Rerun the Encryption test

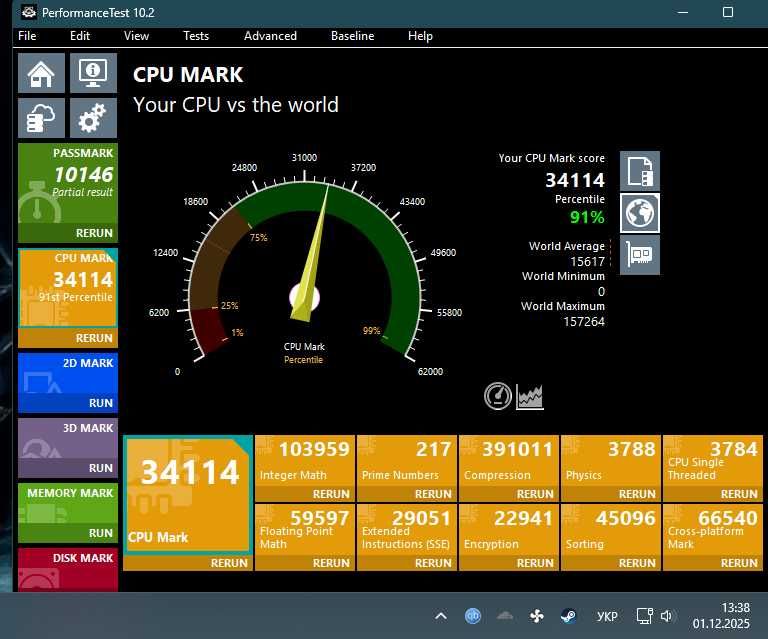tap(535, 563)
